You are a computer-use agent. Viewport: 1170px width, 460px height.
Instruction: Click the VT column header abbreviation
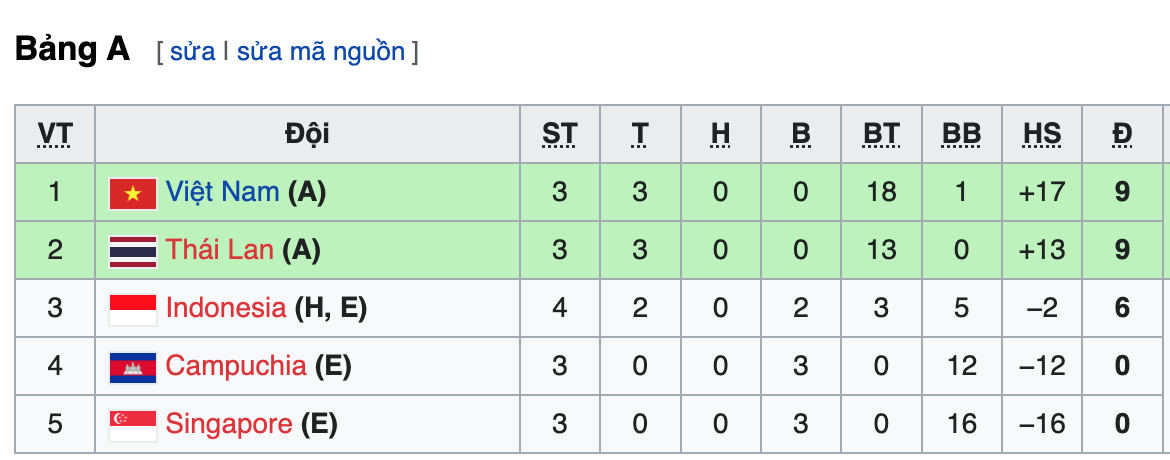point(55,134)
